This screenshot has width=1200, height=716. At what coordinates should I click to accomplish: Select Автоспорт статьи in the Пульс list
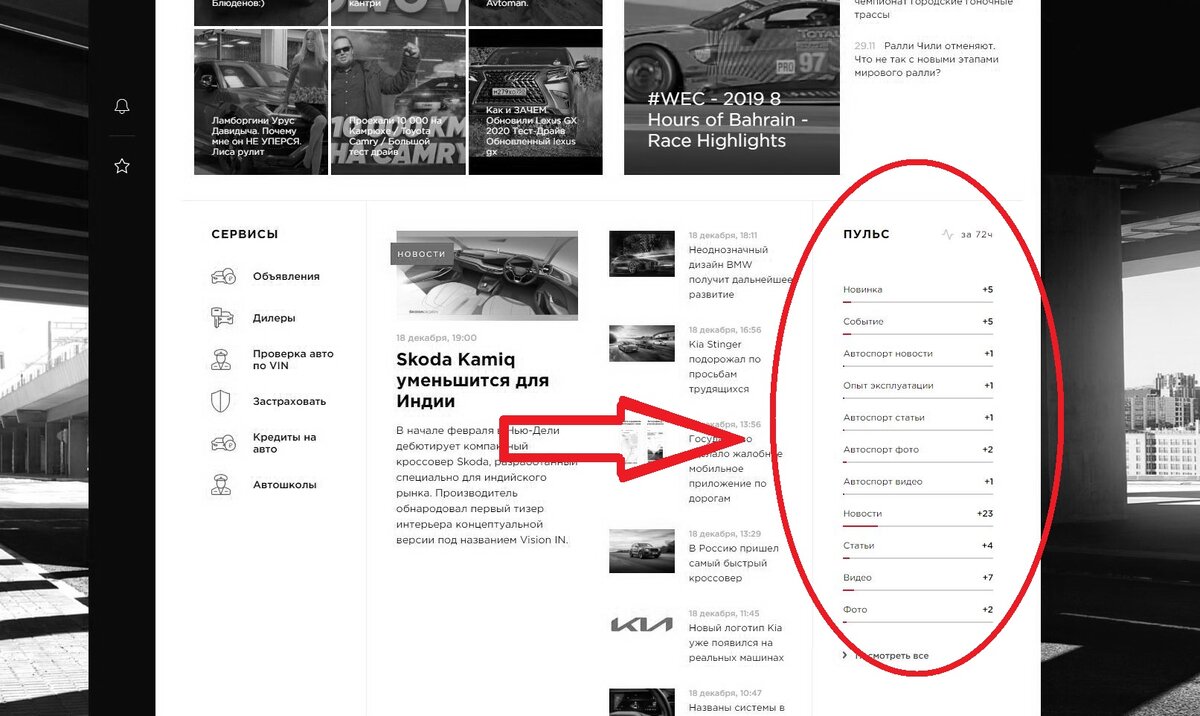tap(918, 418)
